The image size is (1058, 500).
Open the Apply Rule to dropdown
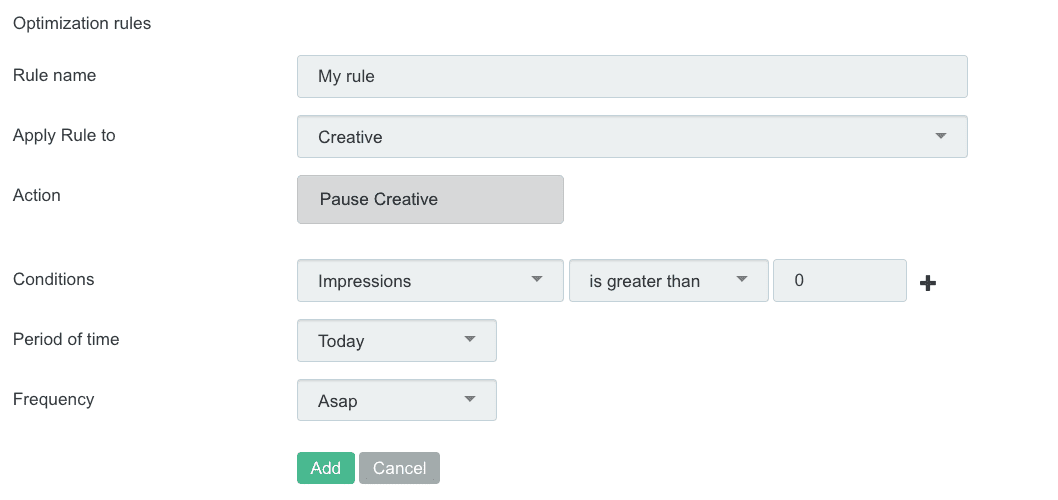(632, 137)
